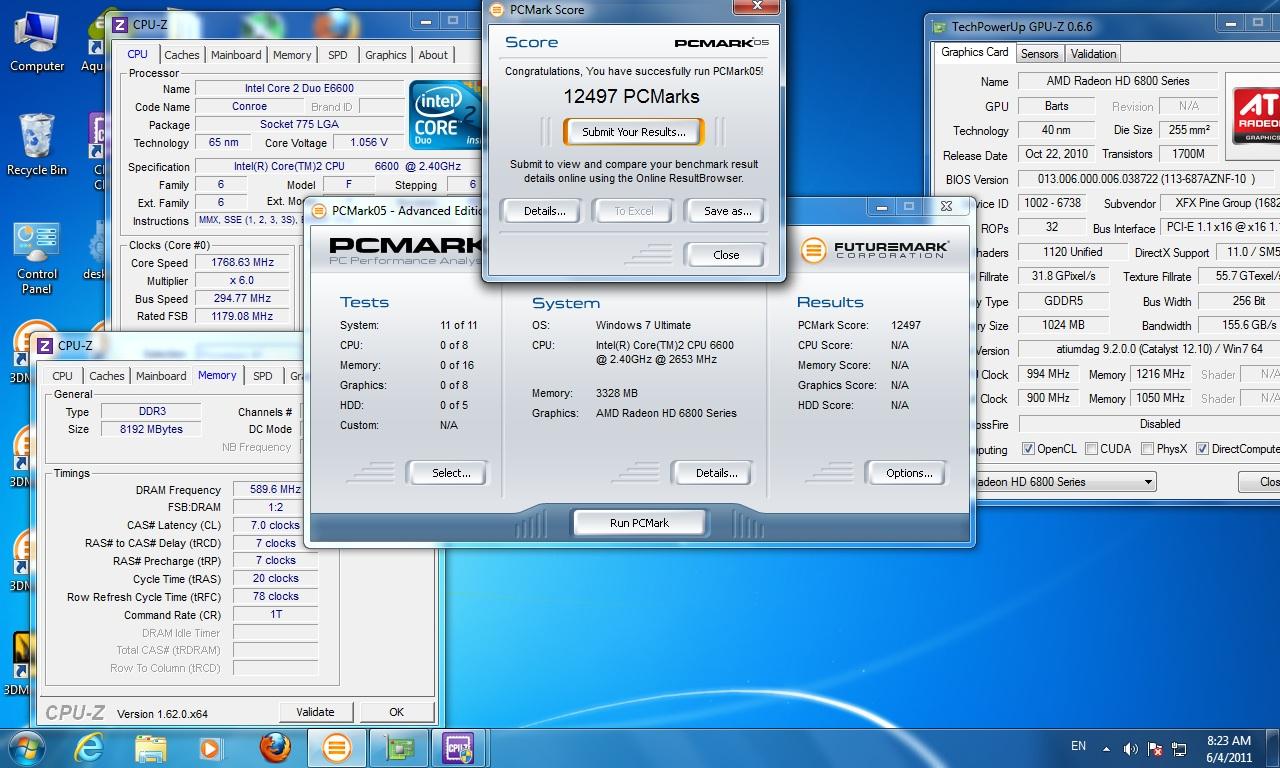This screenshot has width=1280, height=768.
Task: Click Validate button in CPU-Z
Action: pyautogui.click(x=315, y=712)
